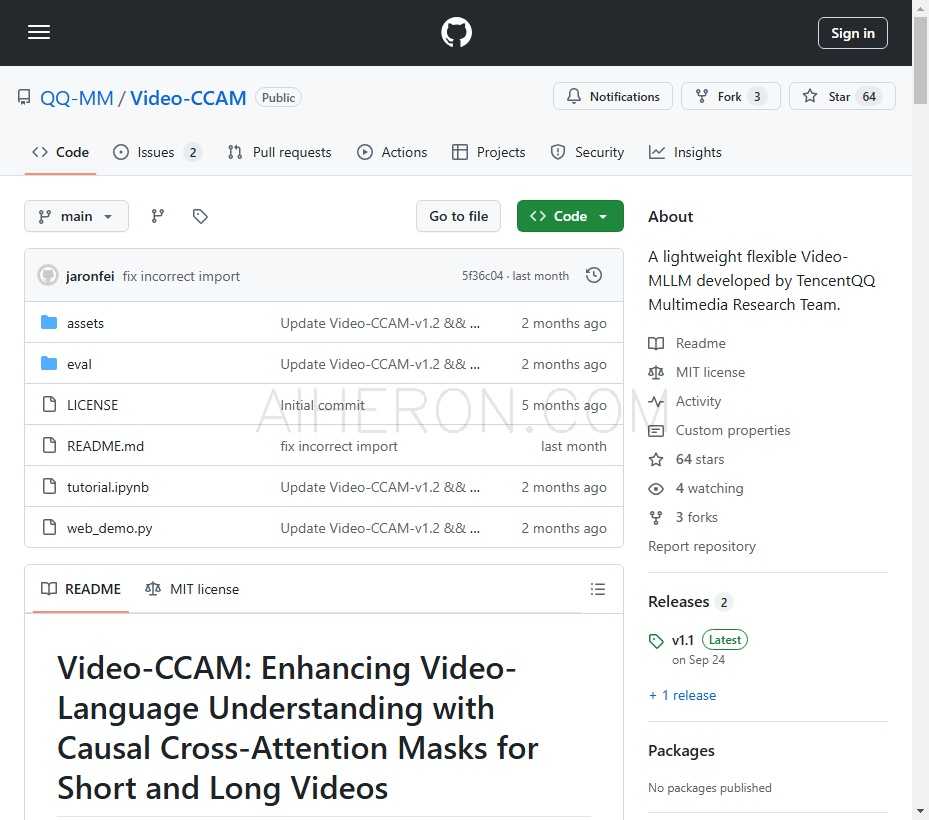Open the README outline list icon
The image size is (929, 820).
coord(597,589)
